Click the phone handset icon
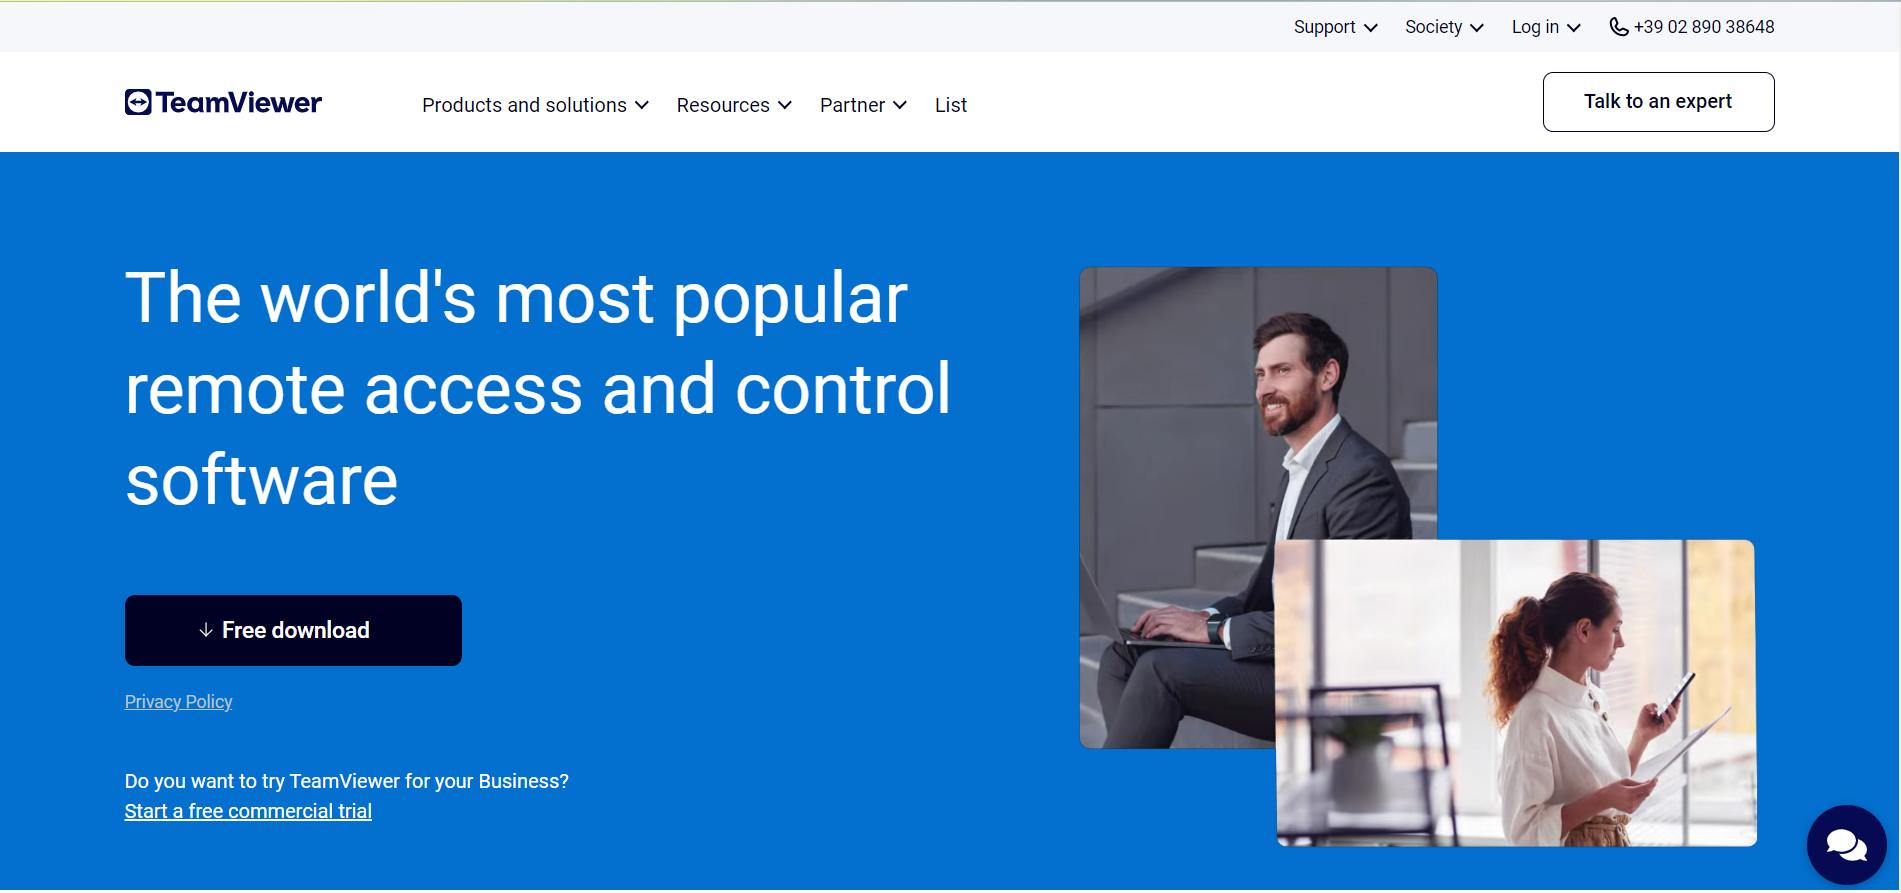 click(1618, 27)
